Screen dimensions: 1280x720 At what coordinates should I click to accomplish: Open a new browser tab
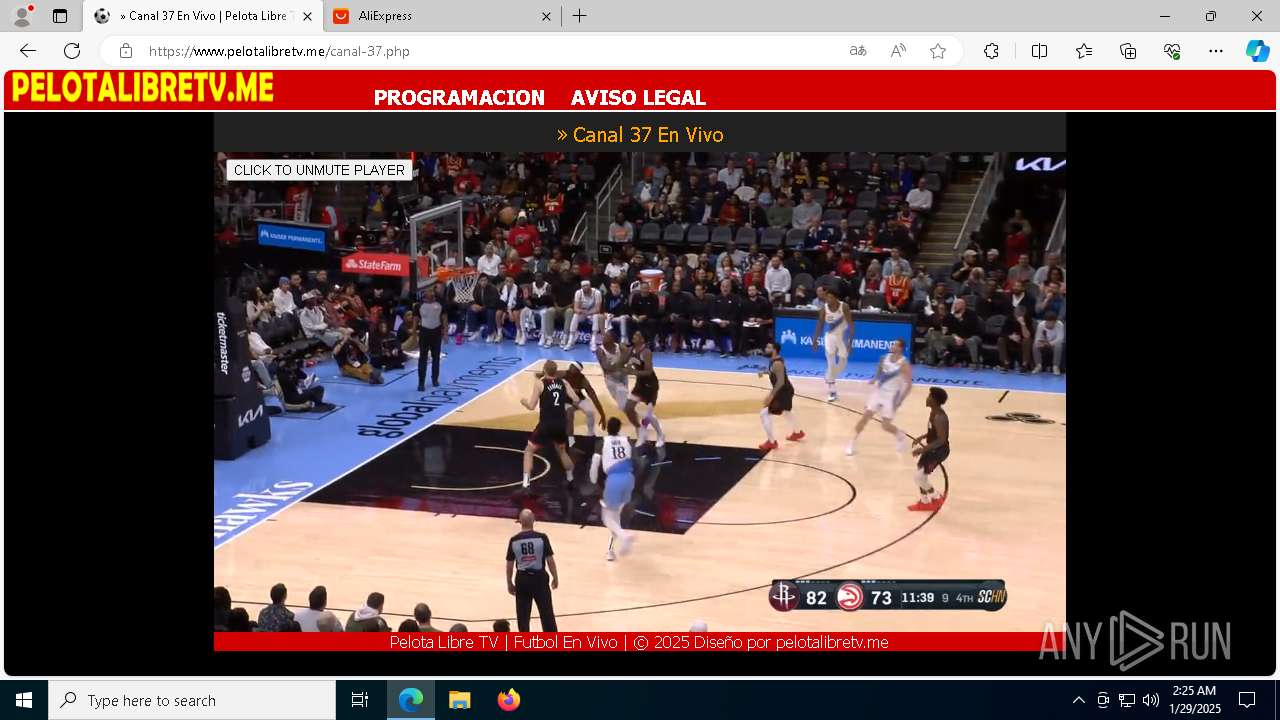tap(580, 16)
